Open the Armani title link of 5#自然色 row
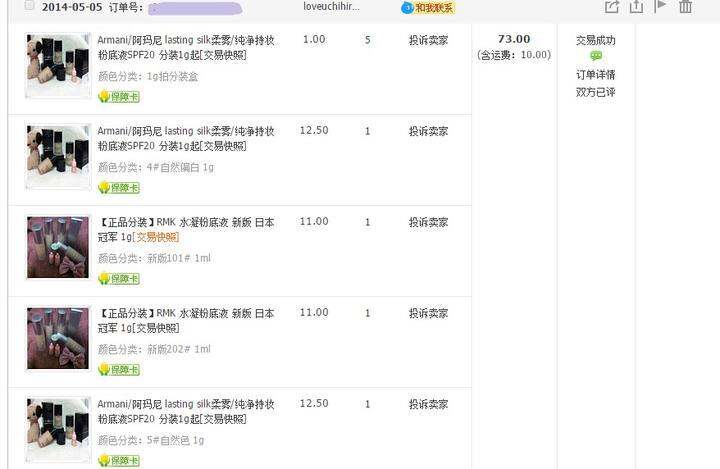The width and height of the screenshot is (720, 469). point(186,412)
